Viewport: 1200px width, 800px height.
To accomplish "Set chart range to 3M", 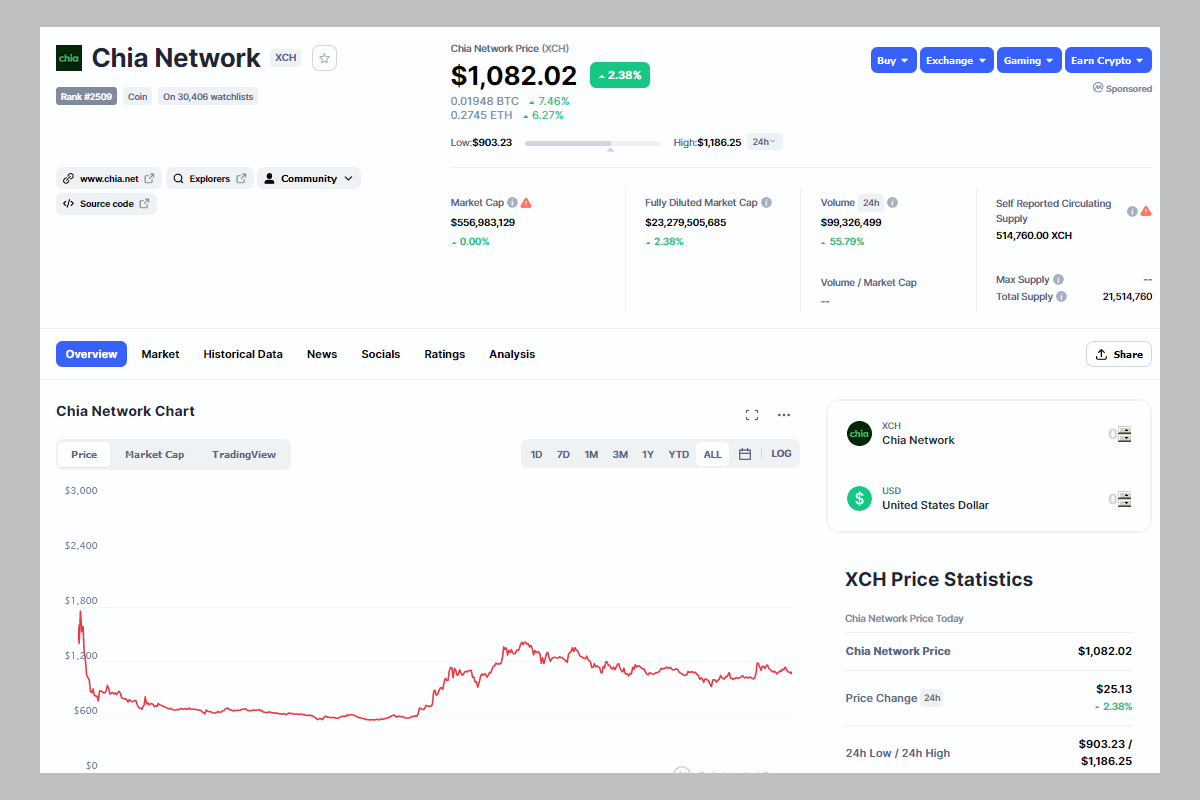I will point(620,454).
